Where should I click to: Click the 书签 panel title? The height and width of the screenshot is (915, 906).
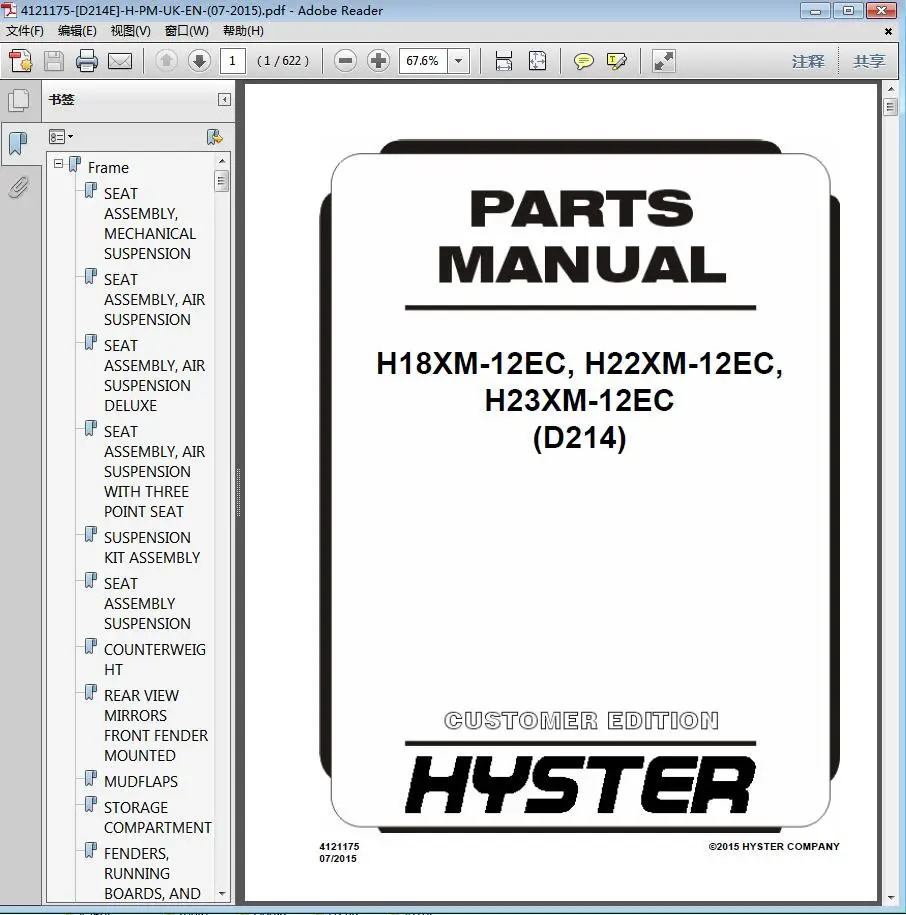(61, 100)
